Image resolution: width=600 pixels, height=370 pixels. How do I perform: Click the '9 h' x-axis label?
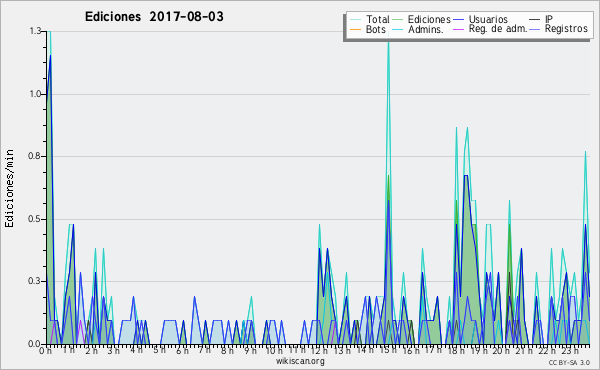(251, 350)
